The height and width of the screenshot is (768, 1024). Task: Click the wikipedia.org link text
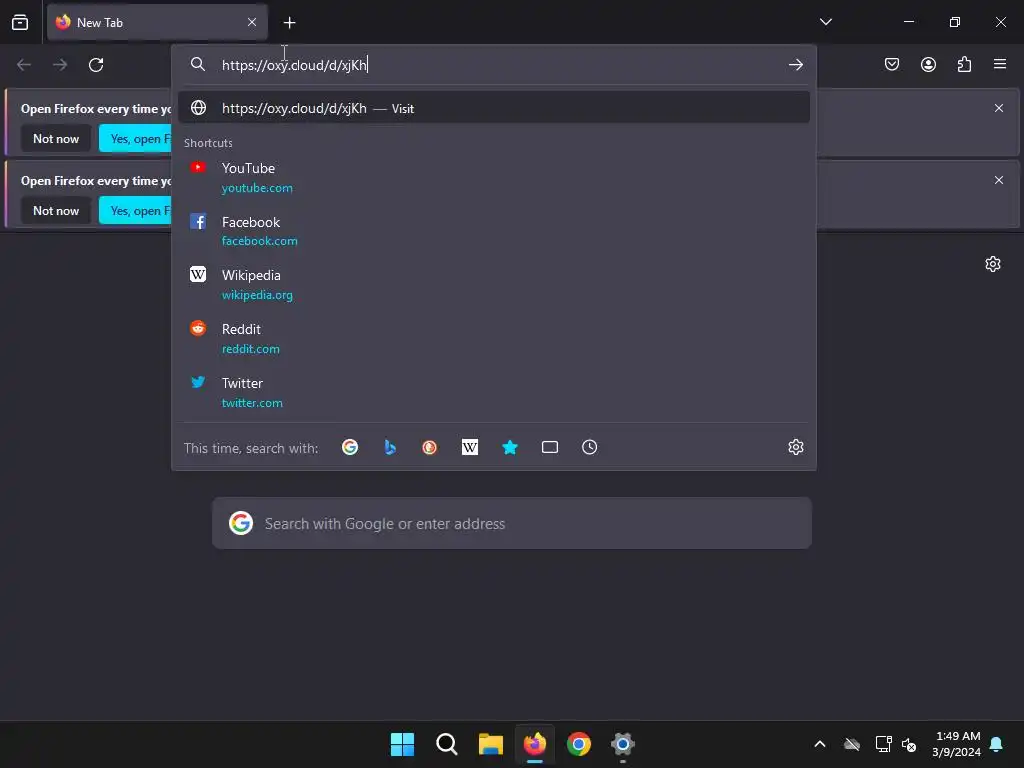coord(257,295)
